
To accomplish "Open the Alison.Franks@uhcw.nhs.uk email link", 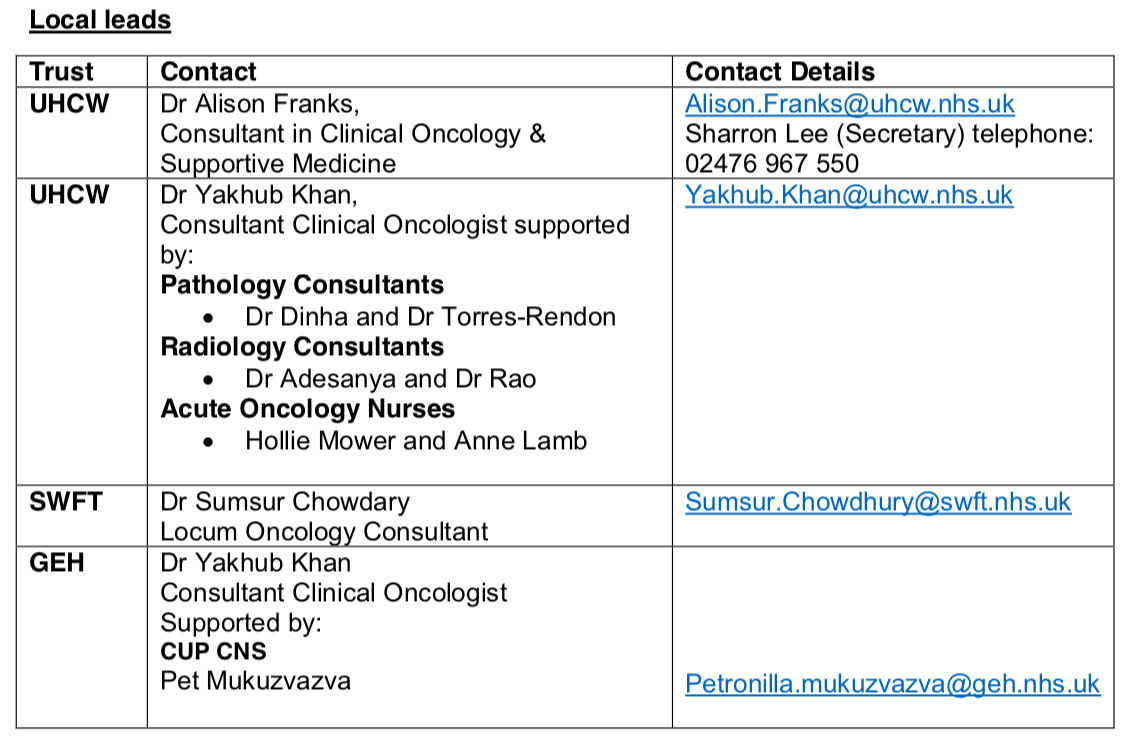I will [x=849, y=103].
